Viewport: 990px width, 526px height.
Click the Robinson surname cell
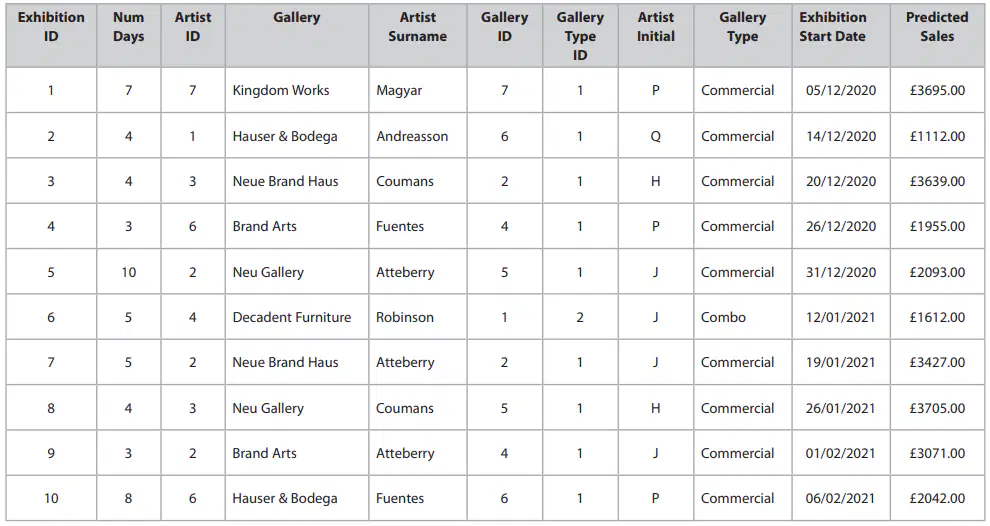418,317
